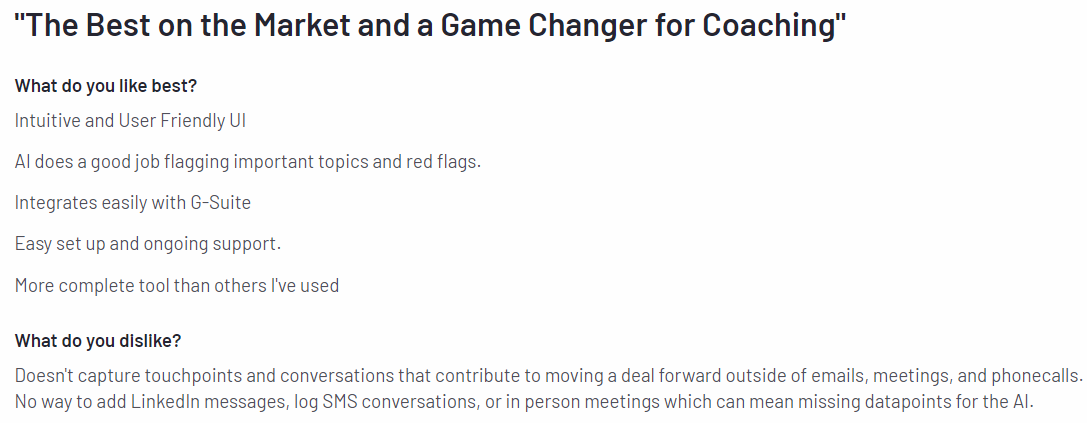Click the sentence about AI flagging important topics
This screenshot has width=1087, height=423.
247,162
